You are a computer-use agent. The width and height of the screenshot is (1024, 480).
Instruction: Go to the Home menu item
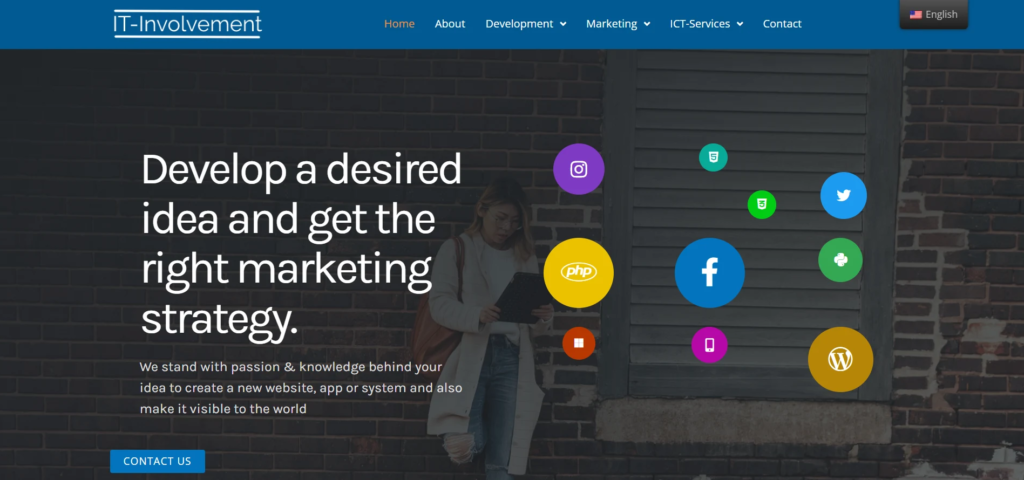coord(399,24)
